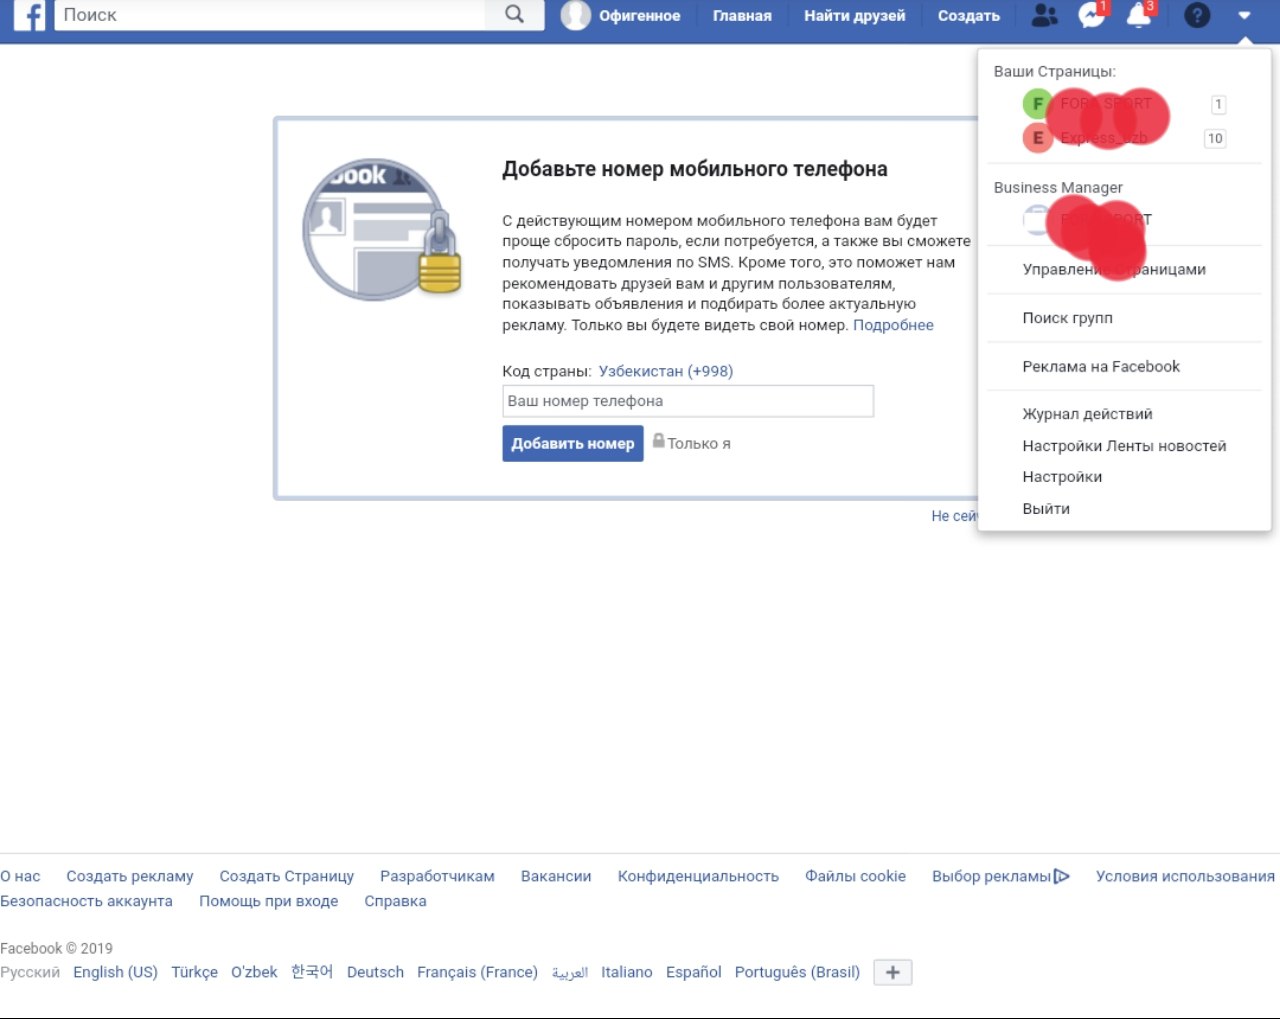Open Настройки Ленты новостей menu item
The image size is (1280, 1019).
tap(1124, 446)
